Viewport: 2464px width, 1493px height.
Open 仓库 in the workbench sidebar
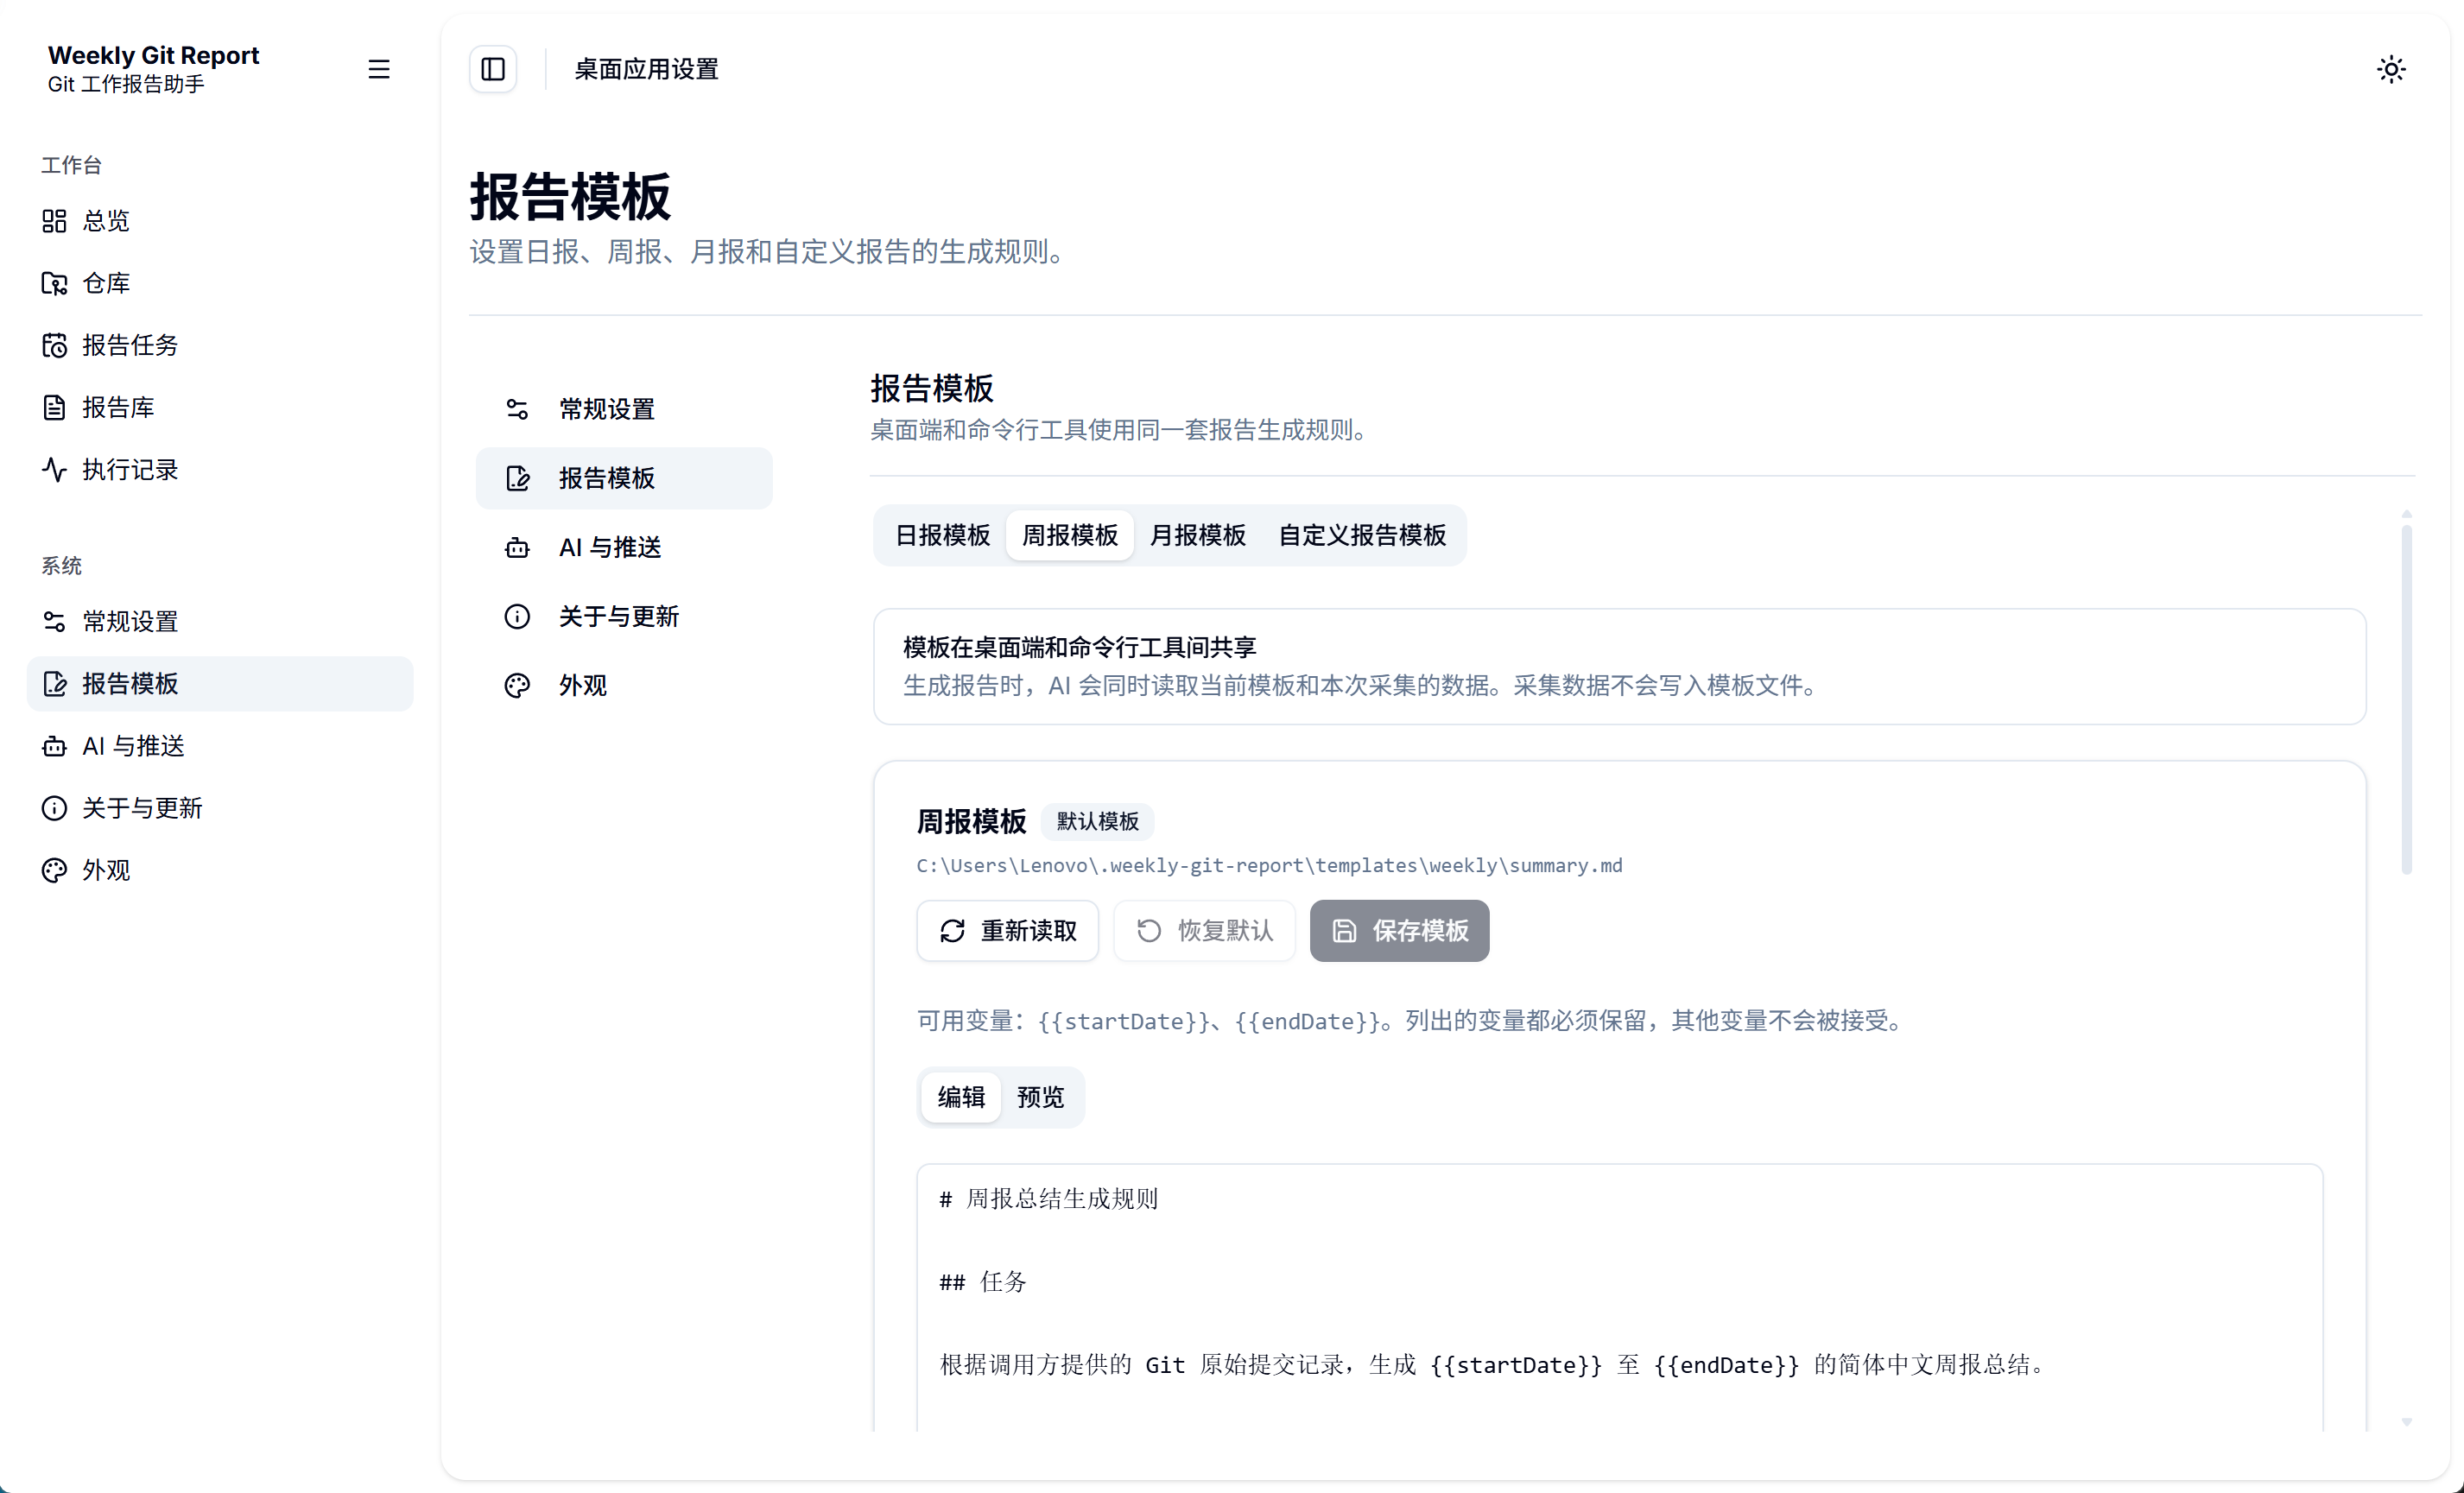click(x=220, y=283)
